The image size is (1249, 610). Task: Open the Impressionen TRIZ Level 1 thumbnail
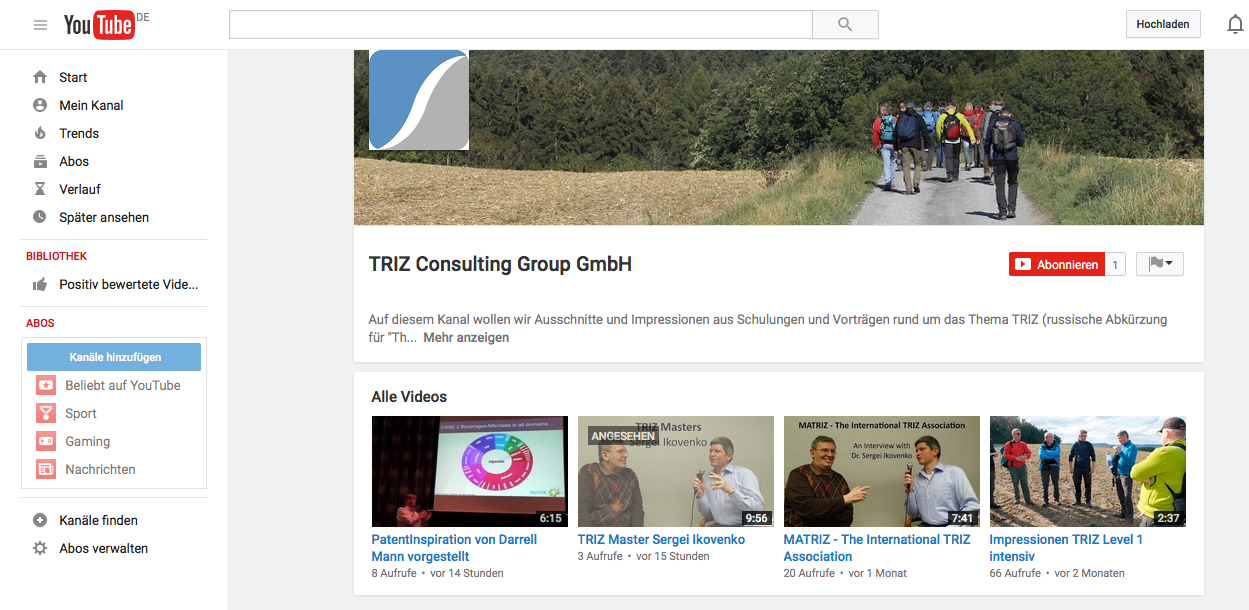click(x=1087, y=471)
